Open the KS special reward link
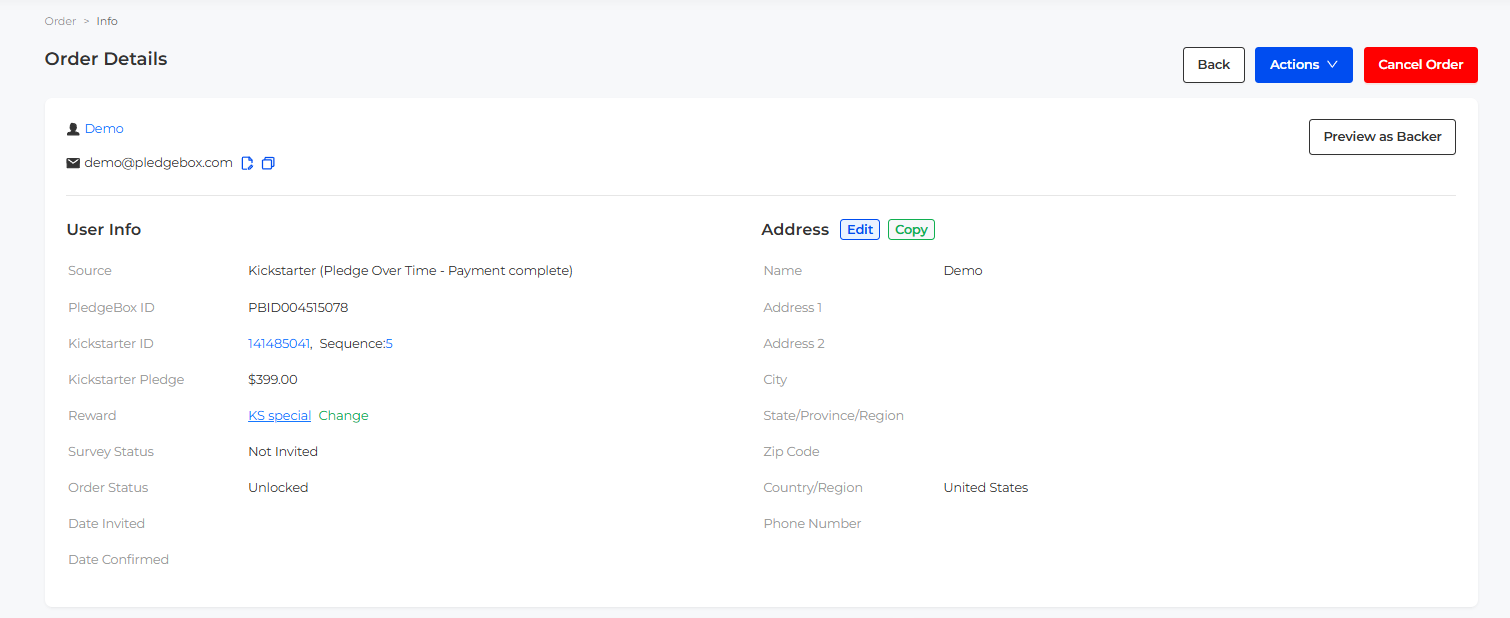Viewport: 1510px width, 618px height. tap(279, 416)
